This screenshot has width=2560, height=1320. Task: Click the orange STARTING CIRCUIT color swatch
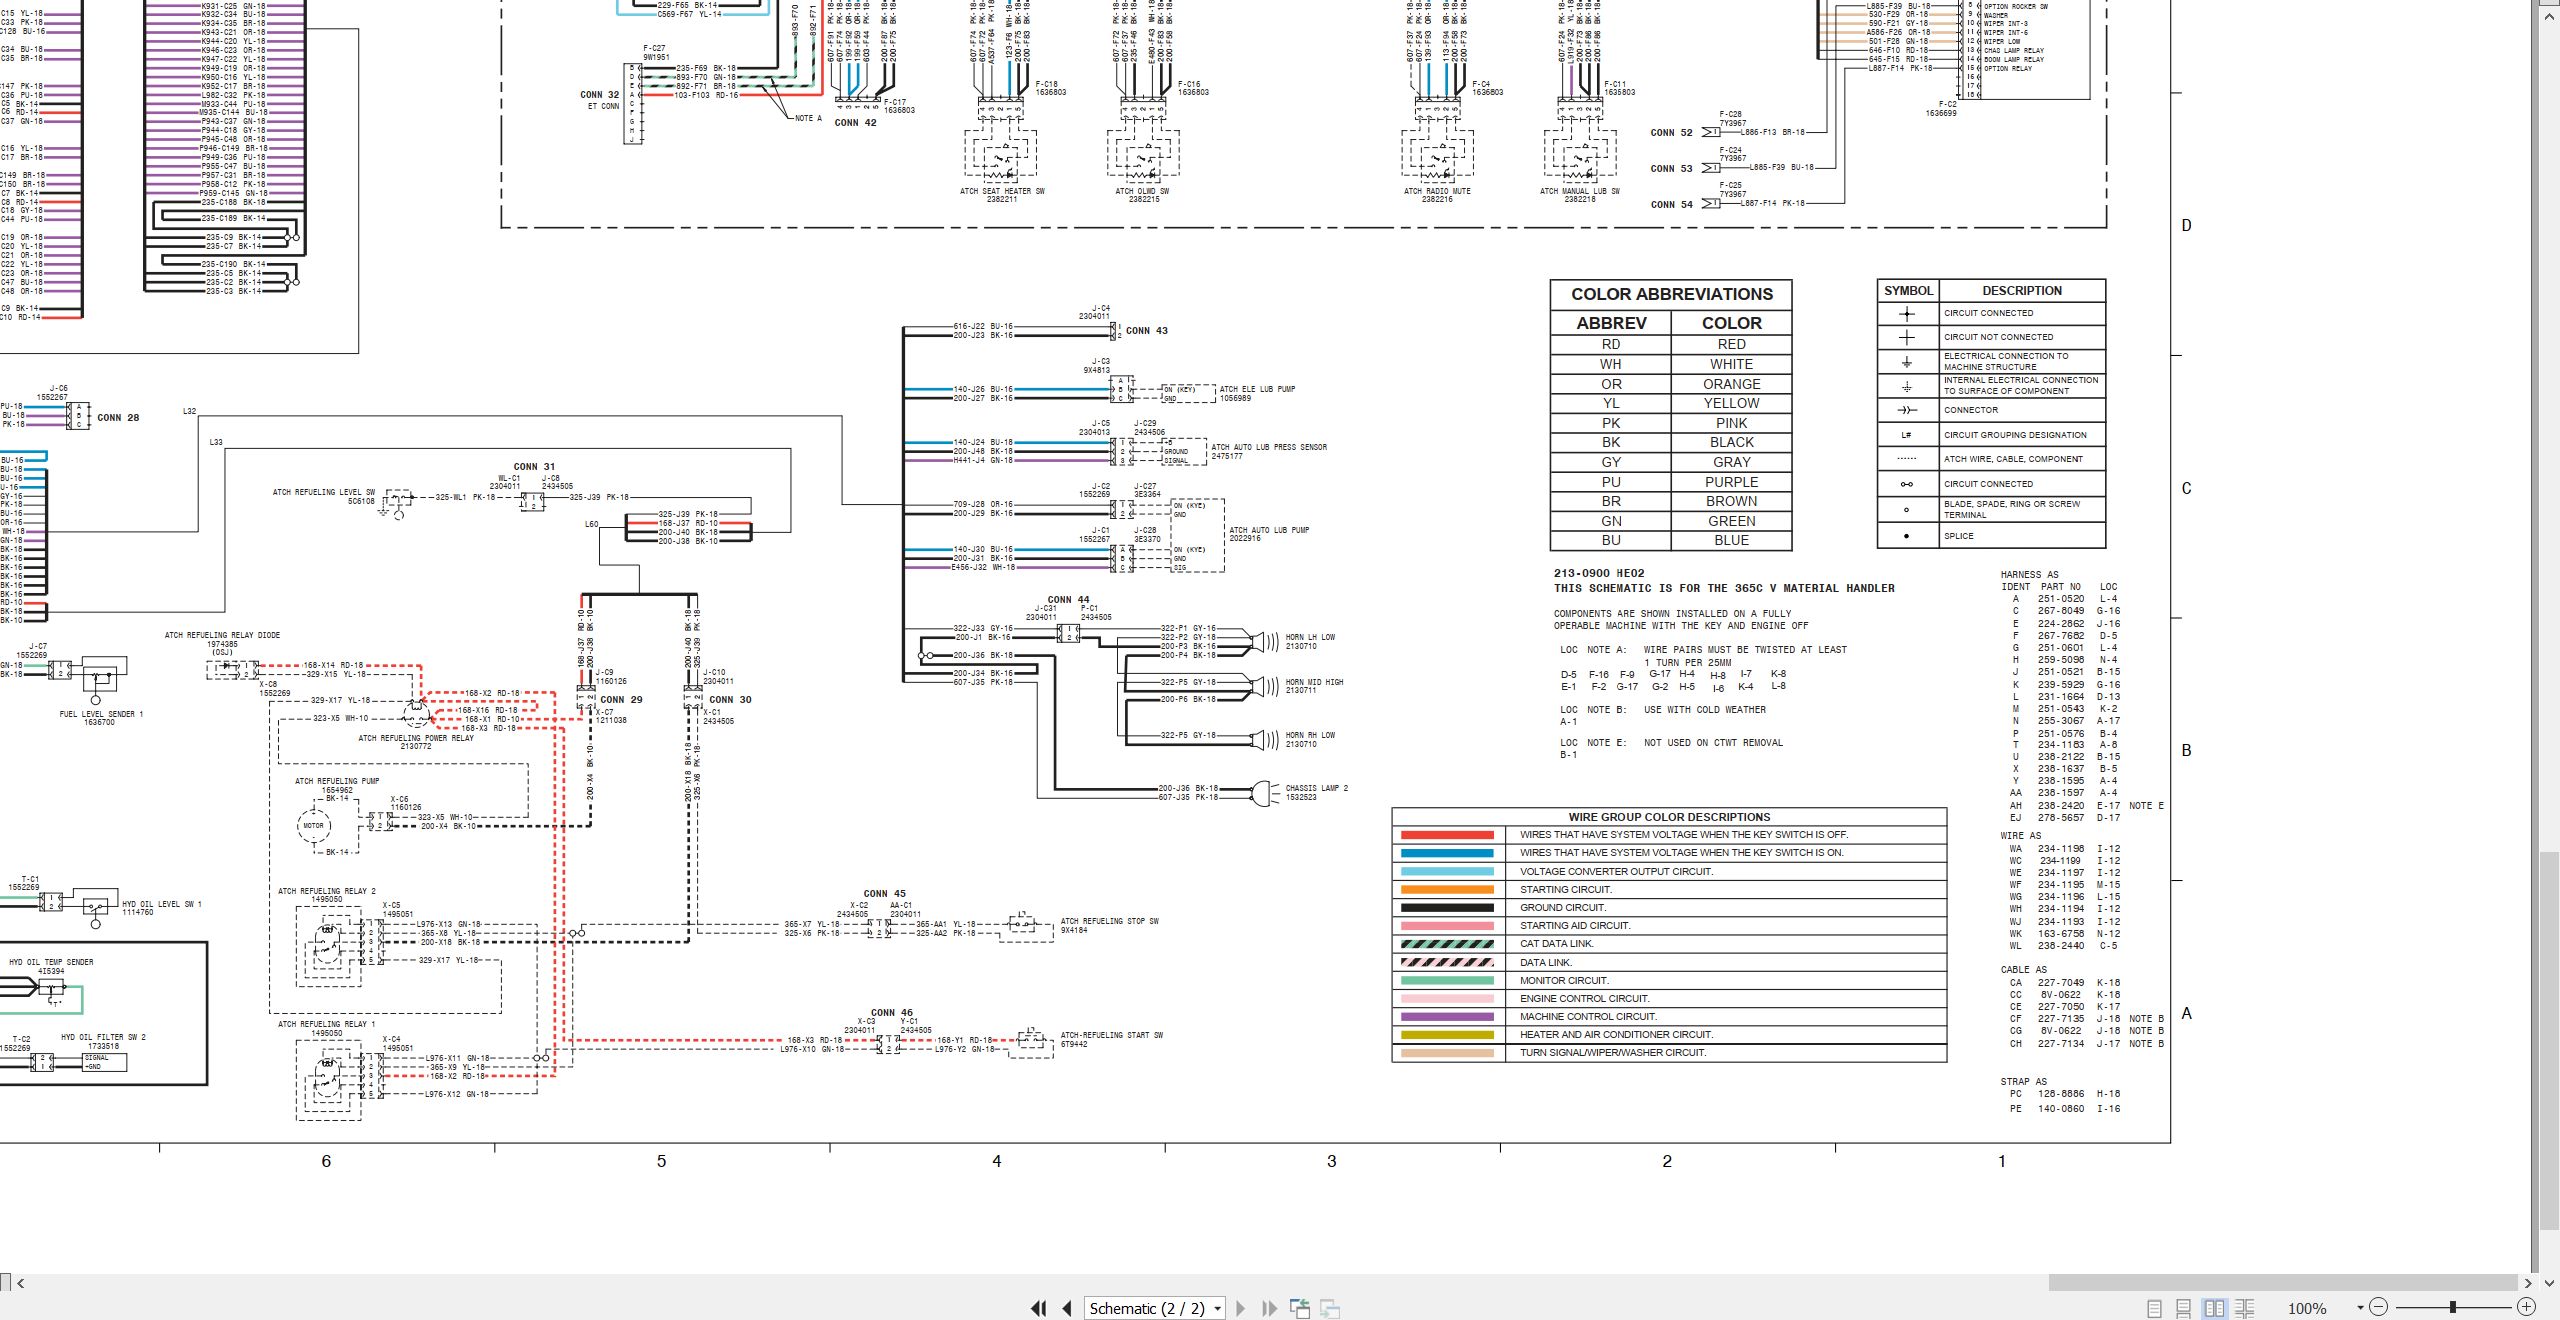(x=1447, y=889)
